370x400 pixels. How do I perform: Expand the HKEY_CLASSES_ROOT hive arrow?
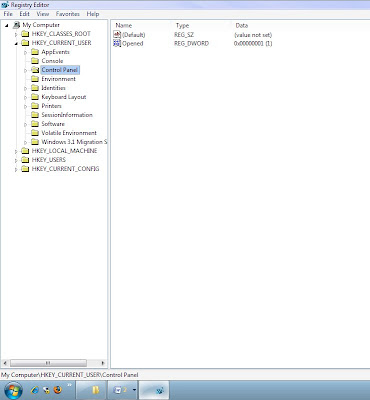(16, 34)
